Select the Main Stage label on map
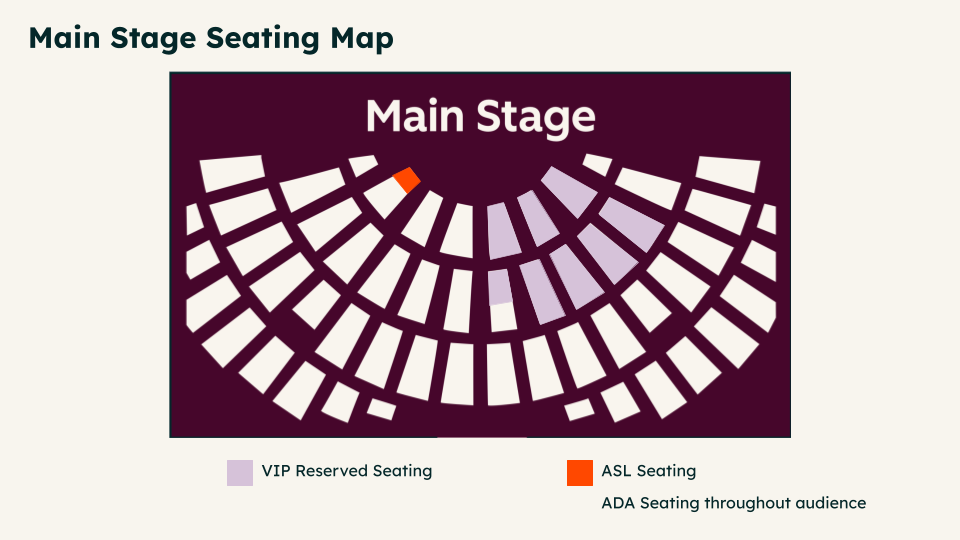This screenshot has width=960, height=540. point(481,116)
